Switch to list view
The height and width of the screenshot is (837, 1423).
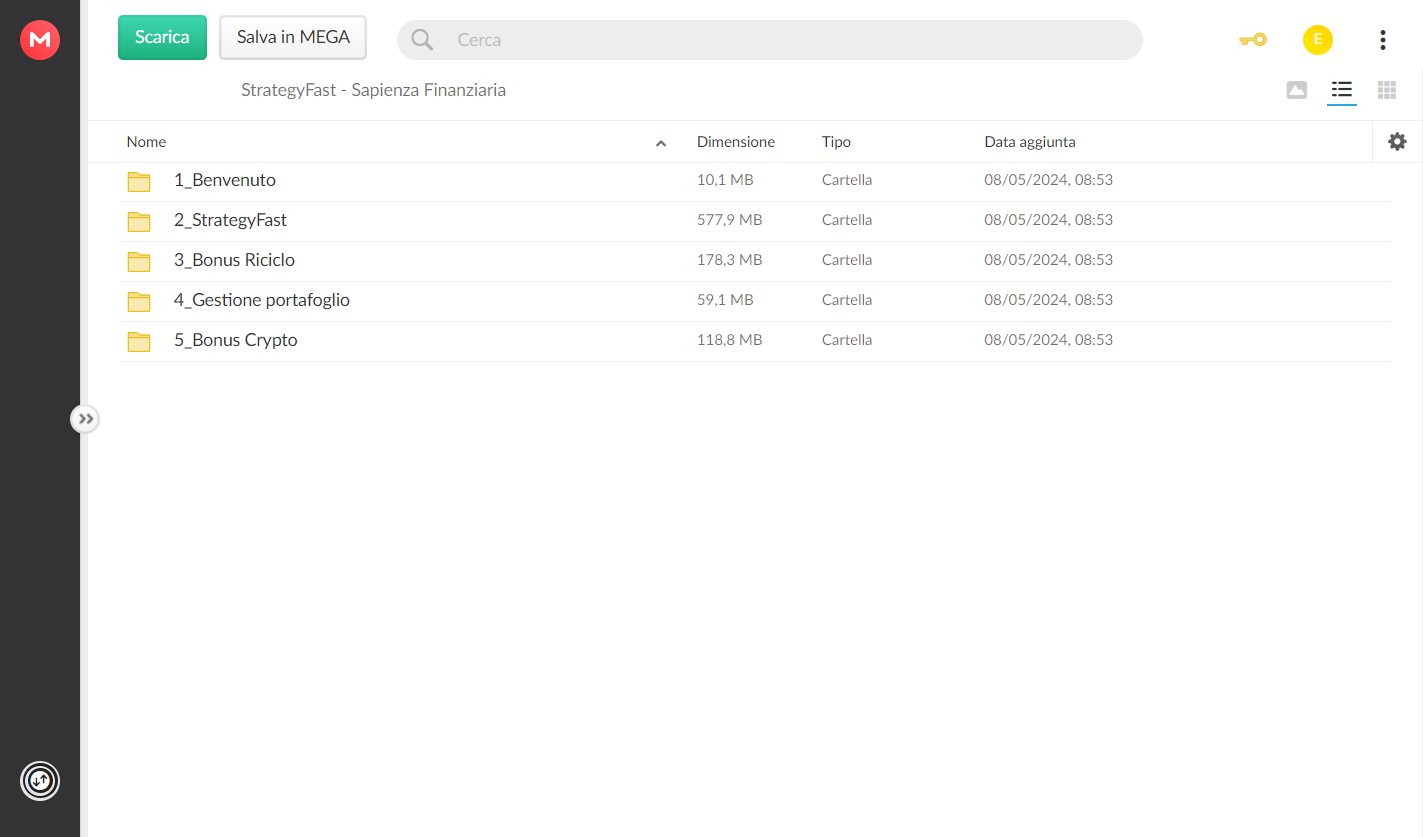pos(1342,90)
